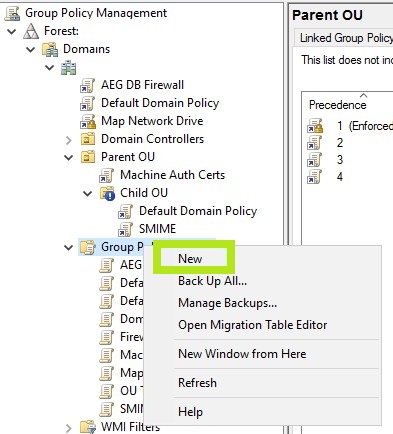Select the Forest triangle icon
Viewport: 393px width, 434px height.
pyautogui.click(x=31, y=31)
